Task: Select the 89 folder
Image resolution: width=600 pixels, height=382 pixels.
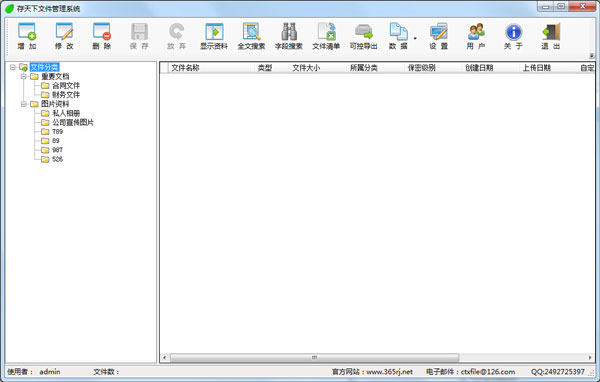Action: coord(56,141)
